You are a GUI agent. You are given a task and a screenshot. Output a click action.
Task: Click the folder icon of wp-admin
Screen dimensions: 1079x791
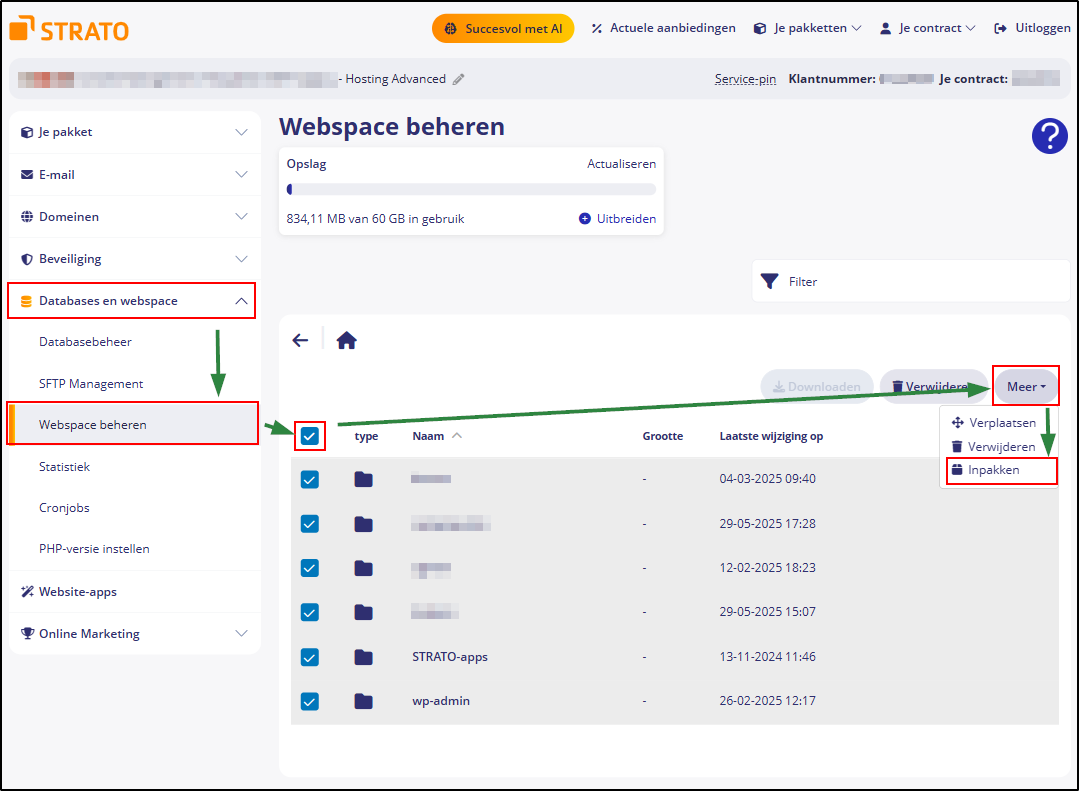[x=363, y=701]
